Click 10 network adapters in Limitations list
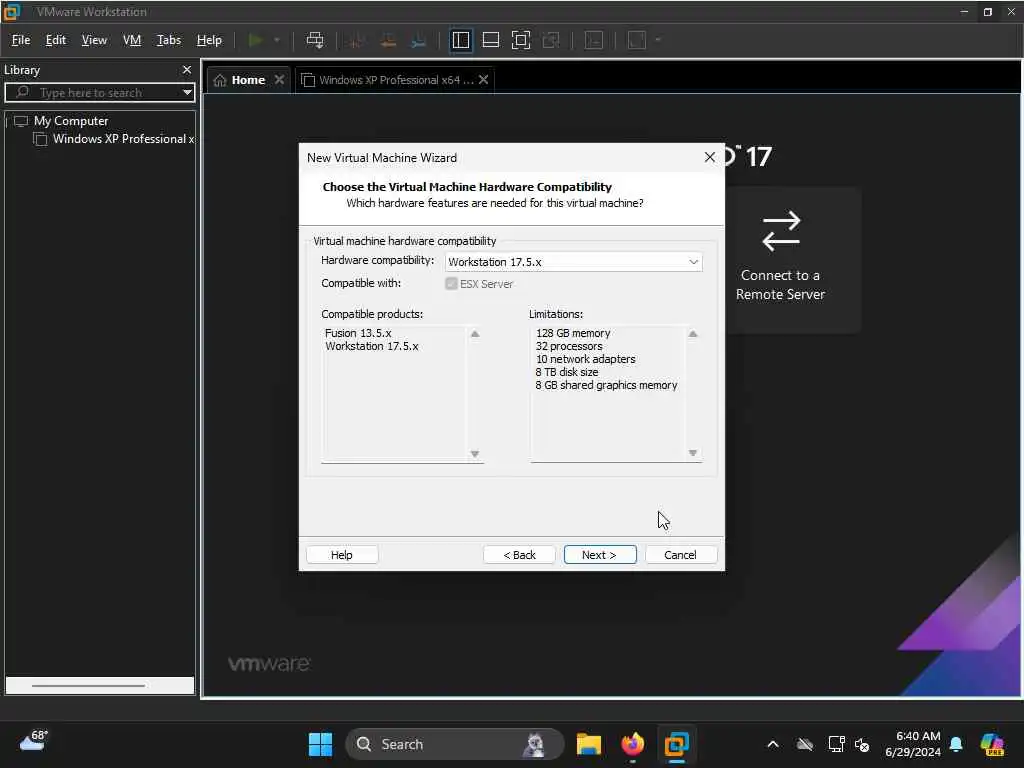 [x=585, y=359]
